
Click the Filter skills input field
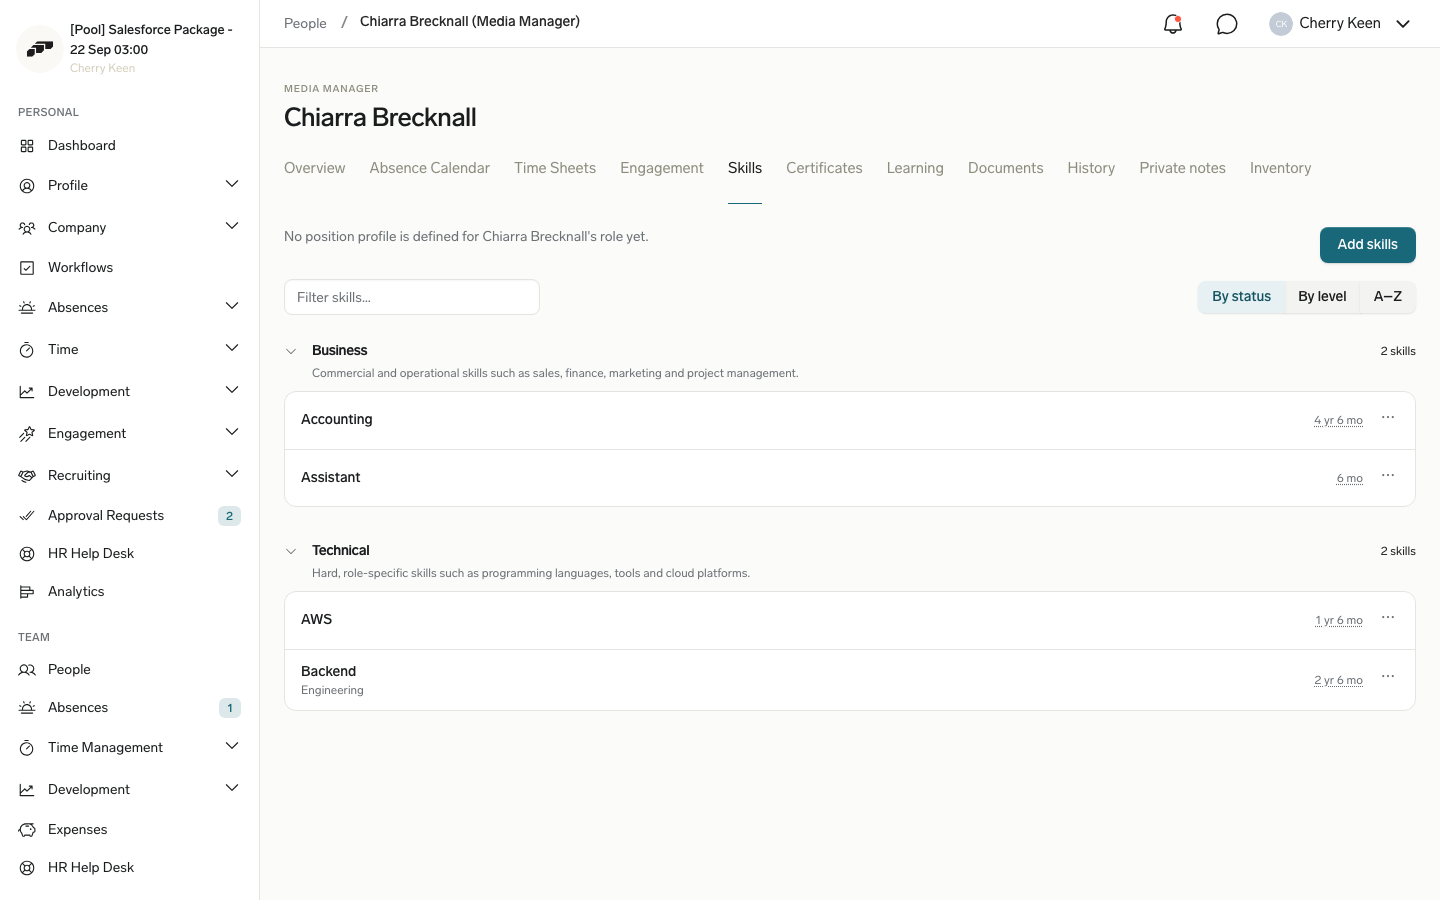(x=412, y=297)
